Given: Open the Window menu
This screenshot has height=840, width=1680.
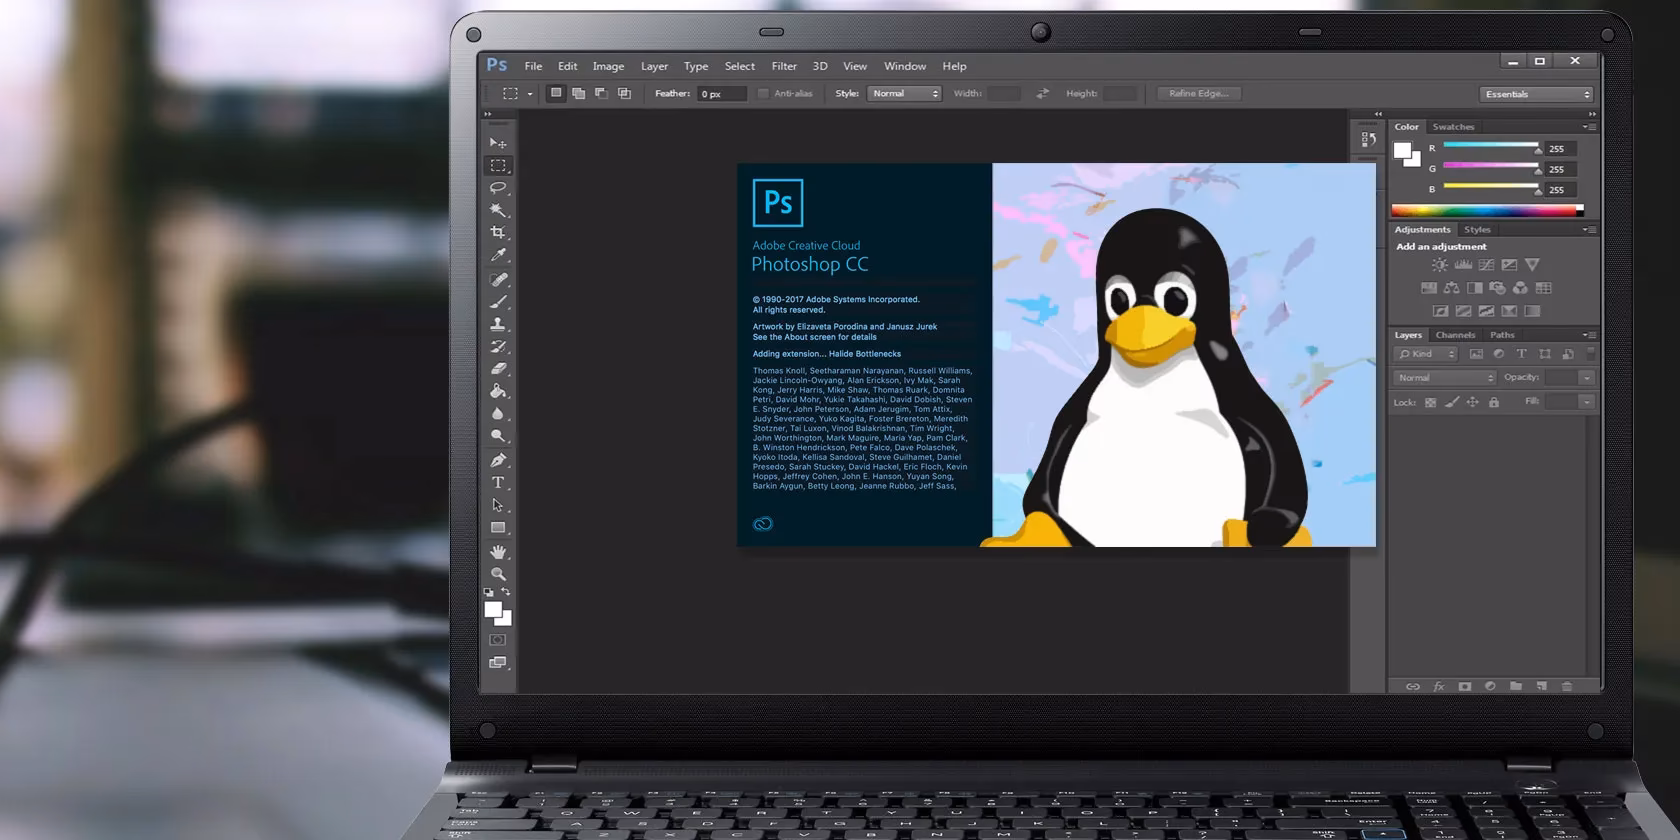Looking at the screenshot, I should click(905, 66).
